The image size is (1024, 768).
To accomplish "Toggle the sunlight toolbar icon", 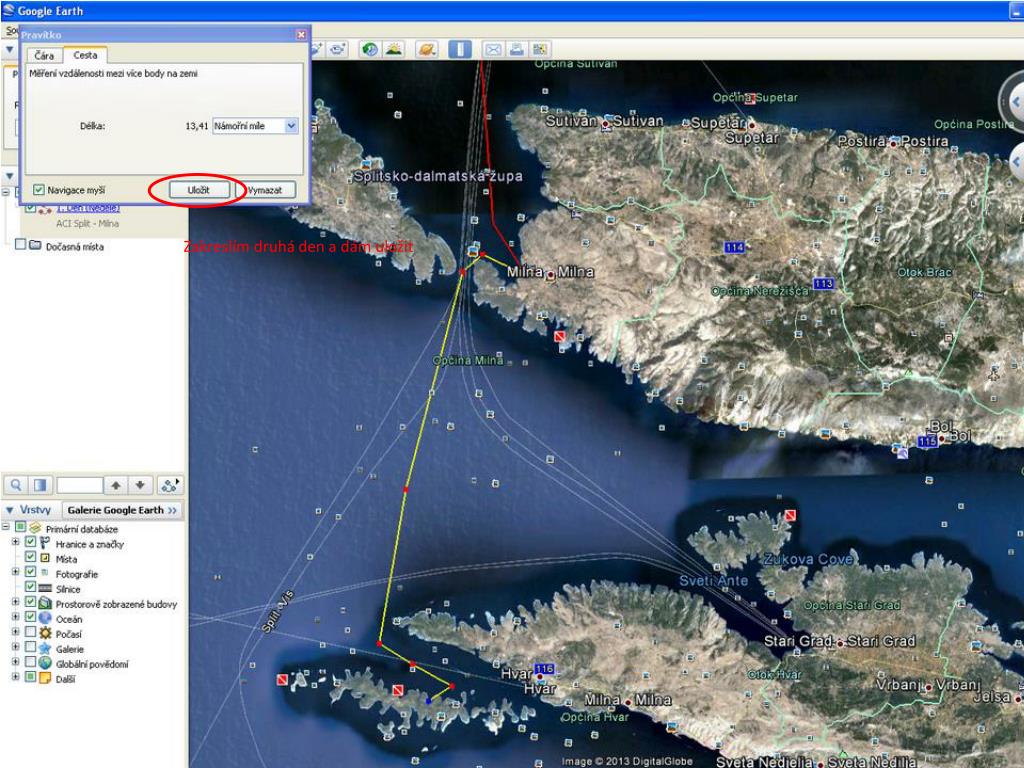I will point(394,49).
